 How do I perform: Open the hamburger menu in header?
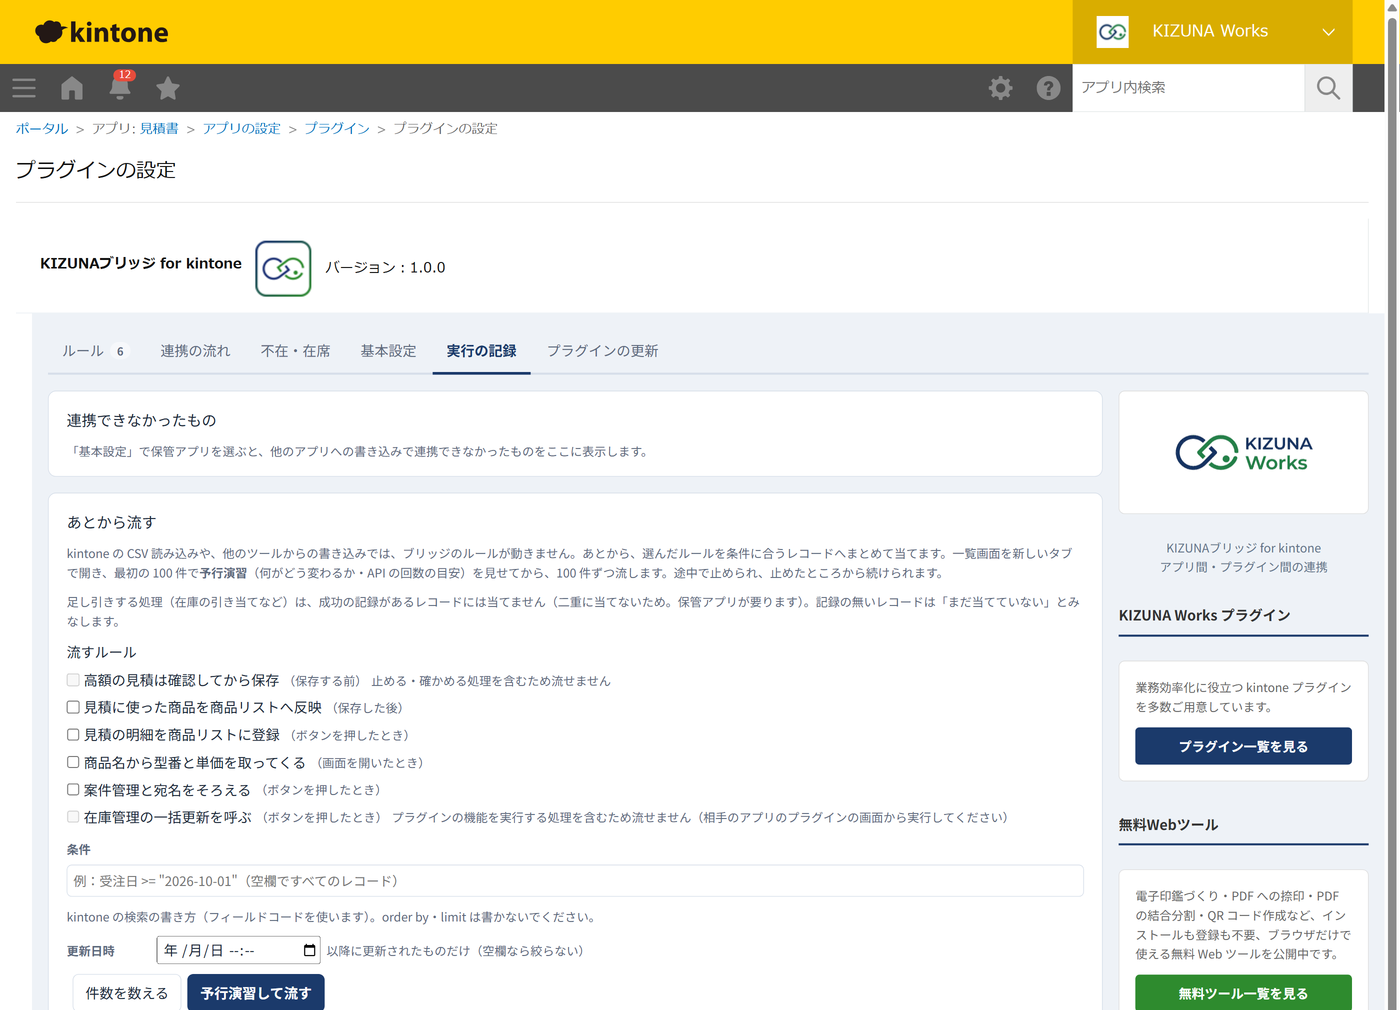(x=24, y=88)
